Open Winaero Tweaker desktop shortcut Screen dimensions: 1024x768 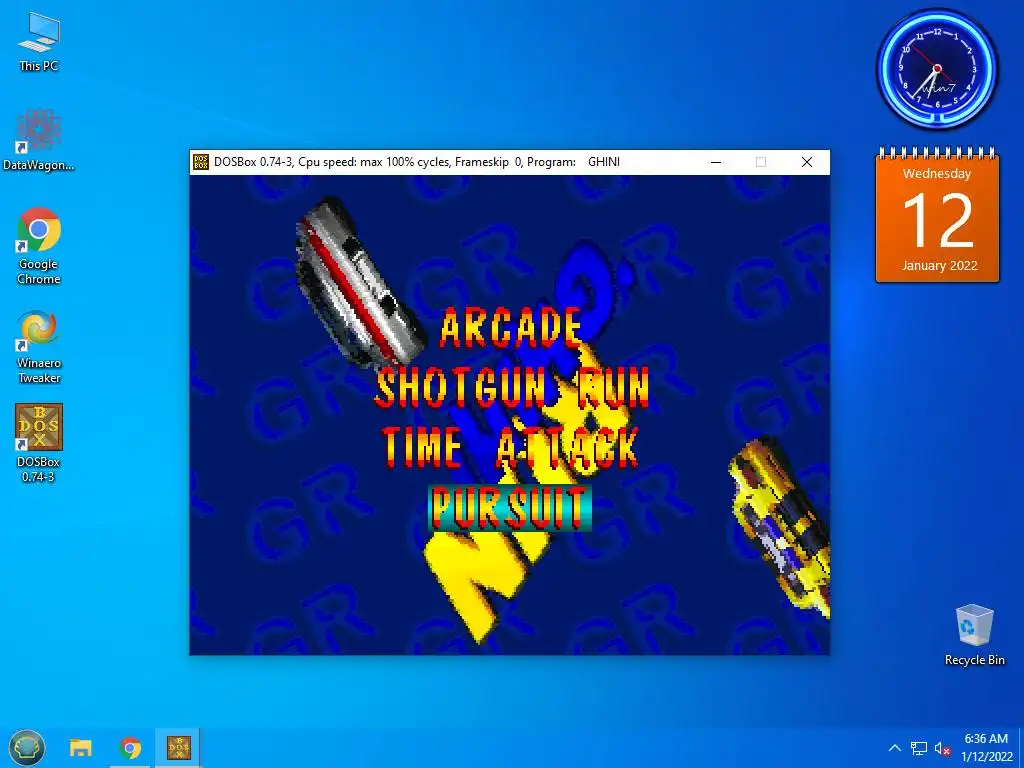[39, 347]
